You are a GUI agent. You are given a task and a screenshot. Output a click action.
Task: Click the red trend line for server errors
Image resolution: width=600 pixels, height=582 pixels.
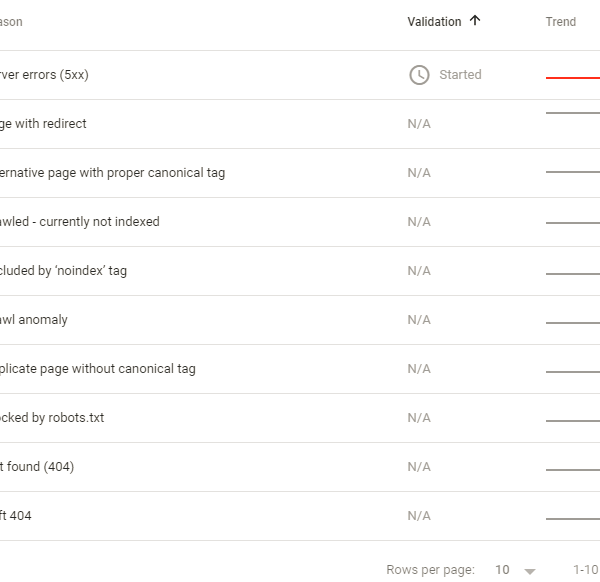tap(573, 78)
